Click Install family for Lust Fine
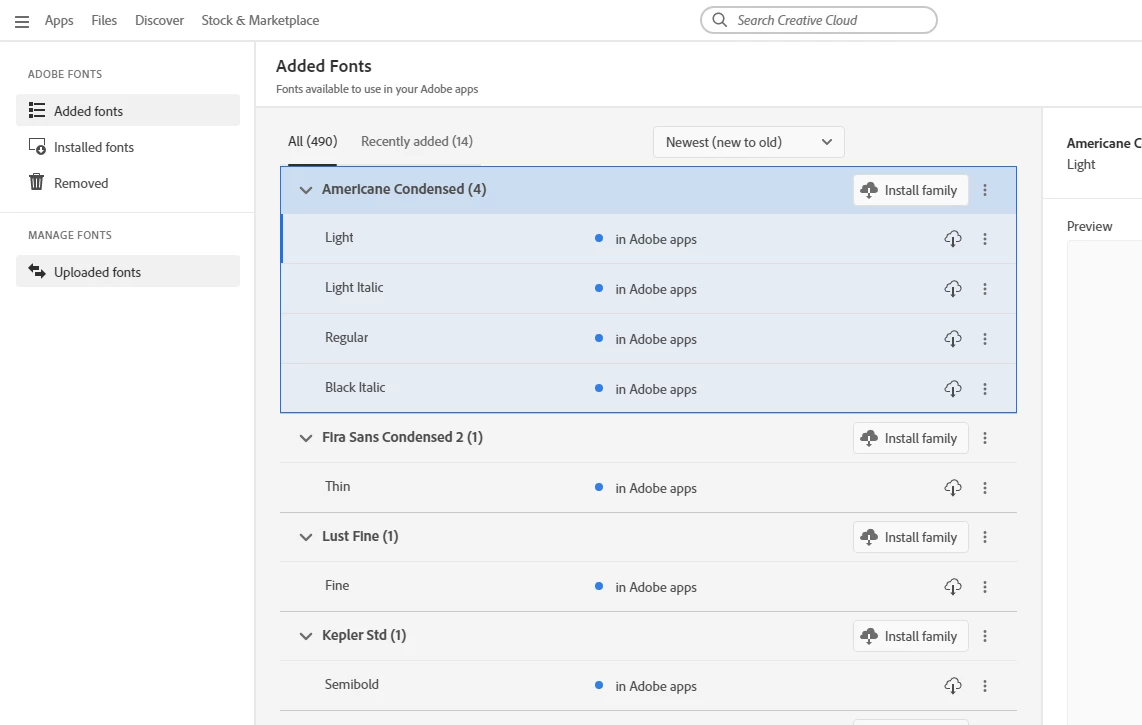The image size is (1142, 725). coord(910,537)
